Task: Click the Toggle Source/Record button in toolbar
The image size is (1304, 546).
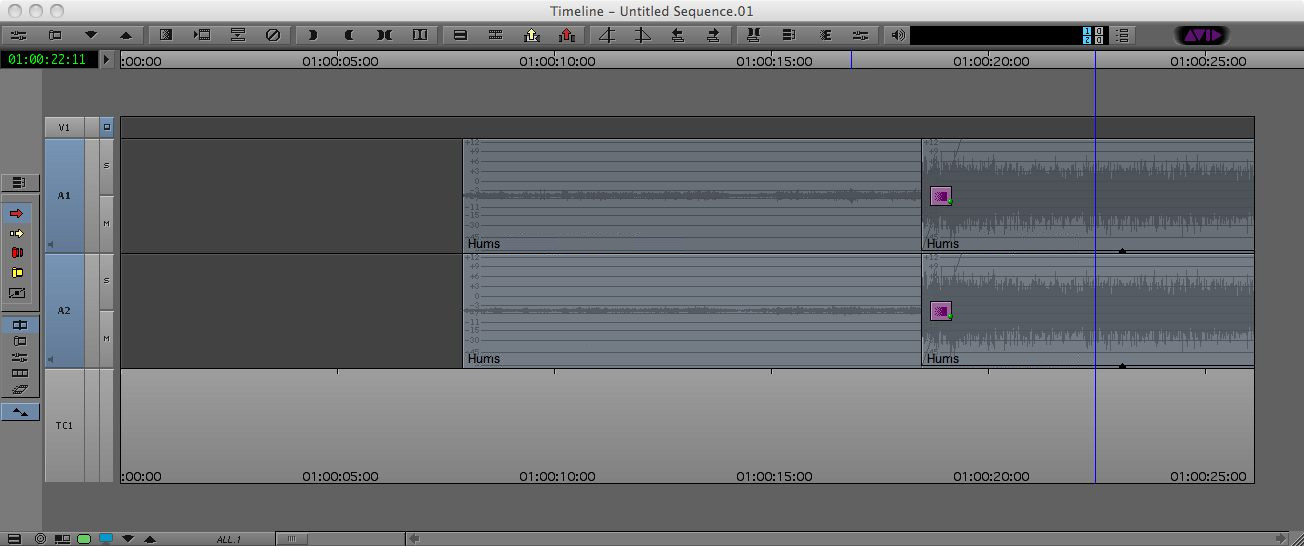Action: click(x=55, y=35)
